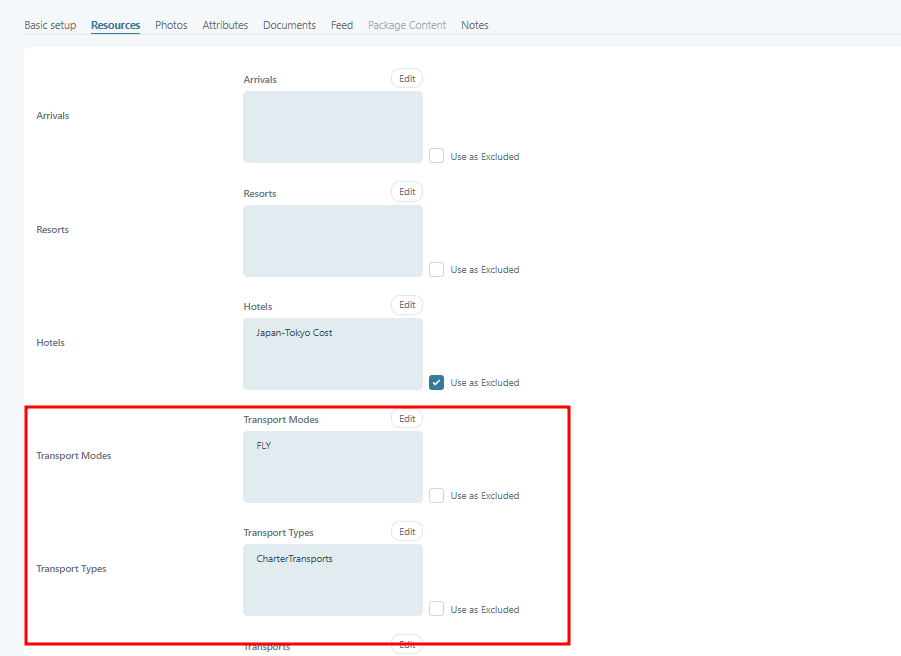Screen dimensions: 901x656
Task: Click the Hotels box containing Japan-Tokyo Cost
Action: coord(332,354)
